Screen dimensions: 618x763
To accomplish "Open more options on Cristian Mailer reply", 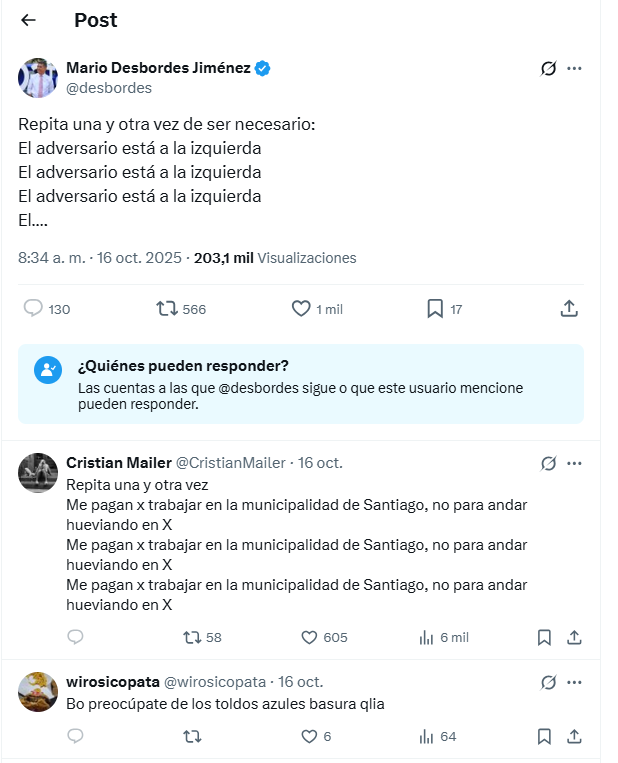I will [574, 463].
